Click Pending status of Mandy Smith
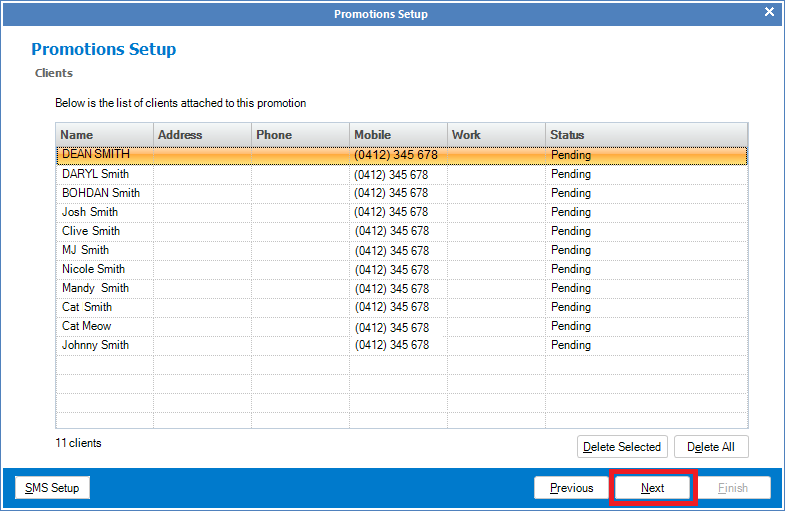 571,288
